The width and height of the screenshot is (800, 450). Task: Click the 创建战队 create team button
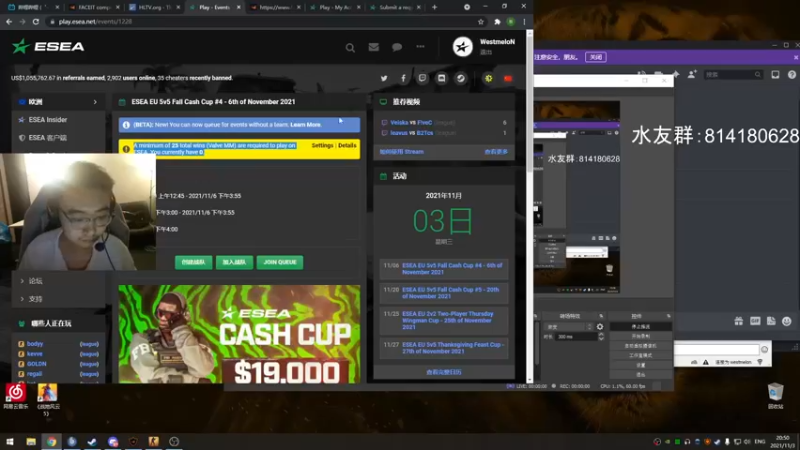coord(193,262)
